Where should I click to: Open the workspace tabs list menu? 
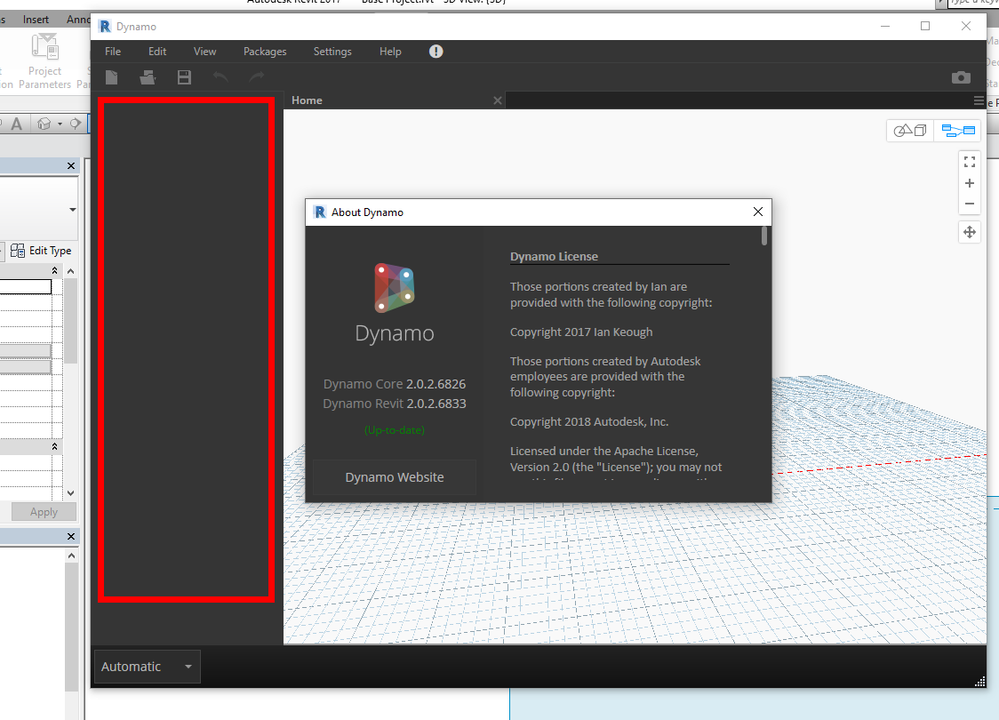979,101
